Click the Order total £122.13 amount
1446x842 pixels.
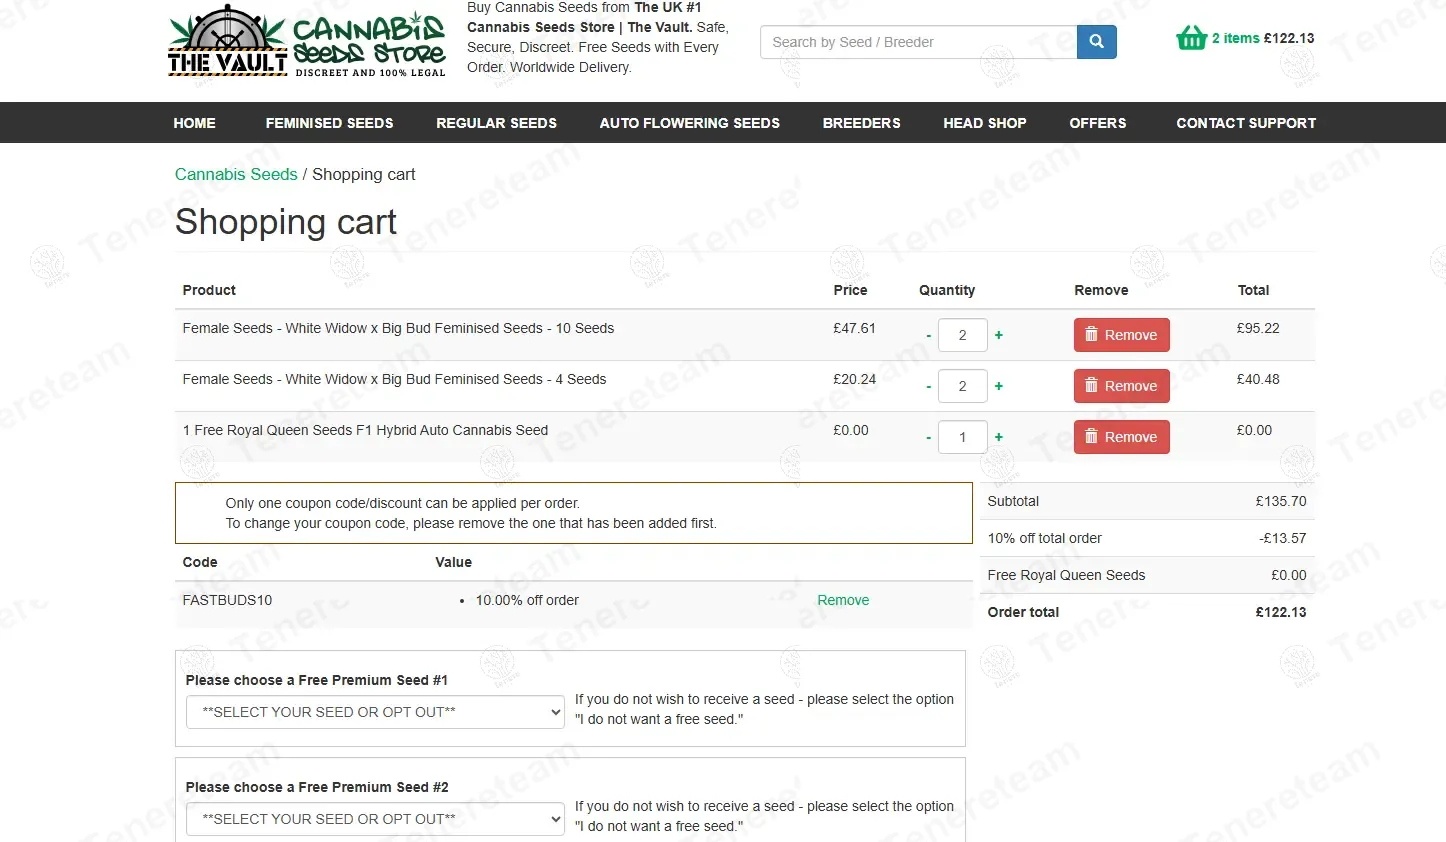[1281, 612]
